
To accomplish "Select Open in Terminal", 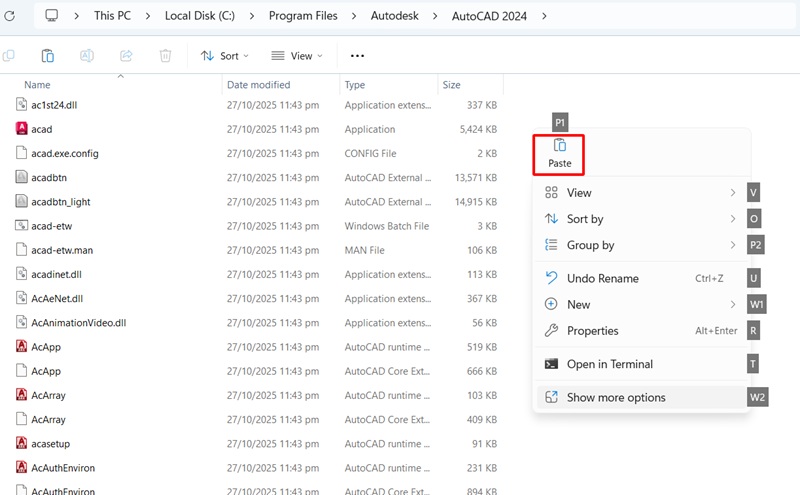I will pyautogui.click(x=641, y=364).
